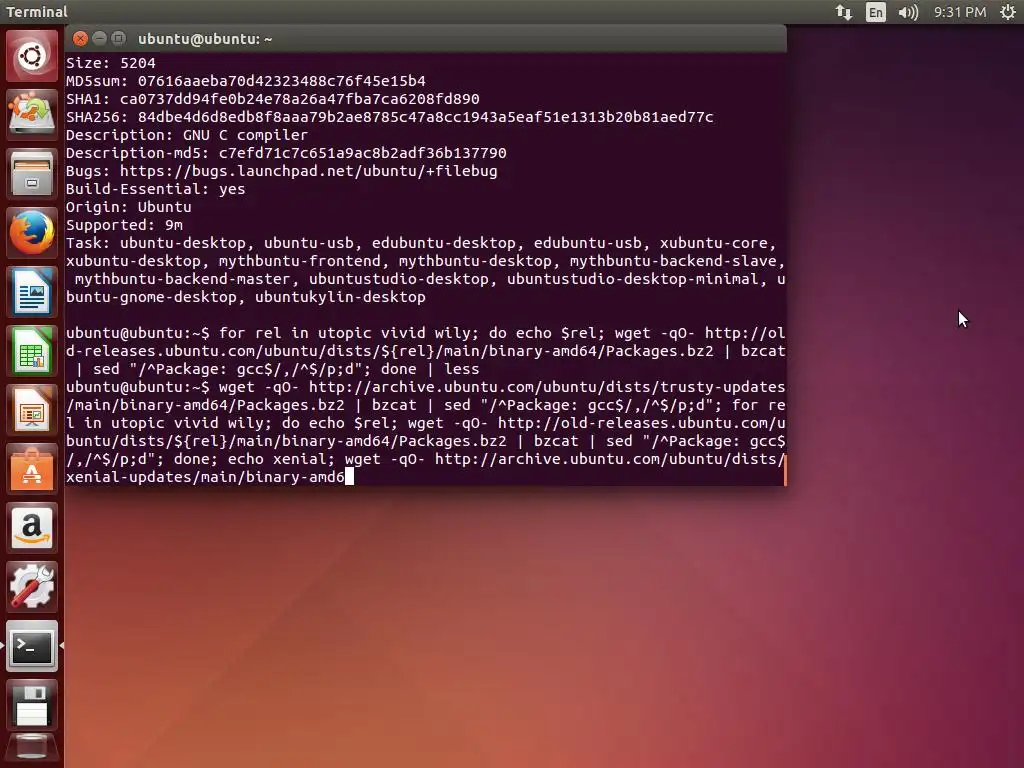Click the Description-md5 line

pos(286,153)
